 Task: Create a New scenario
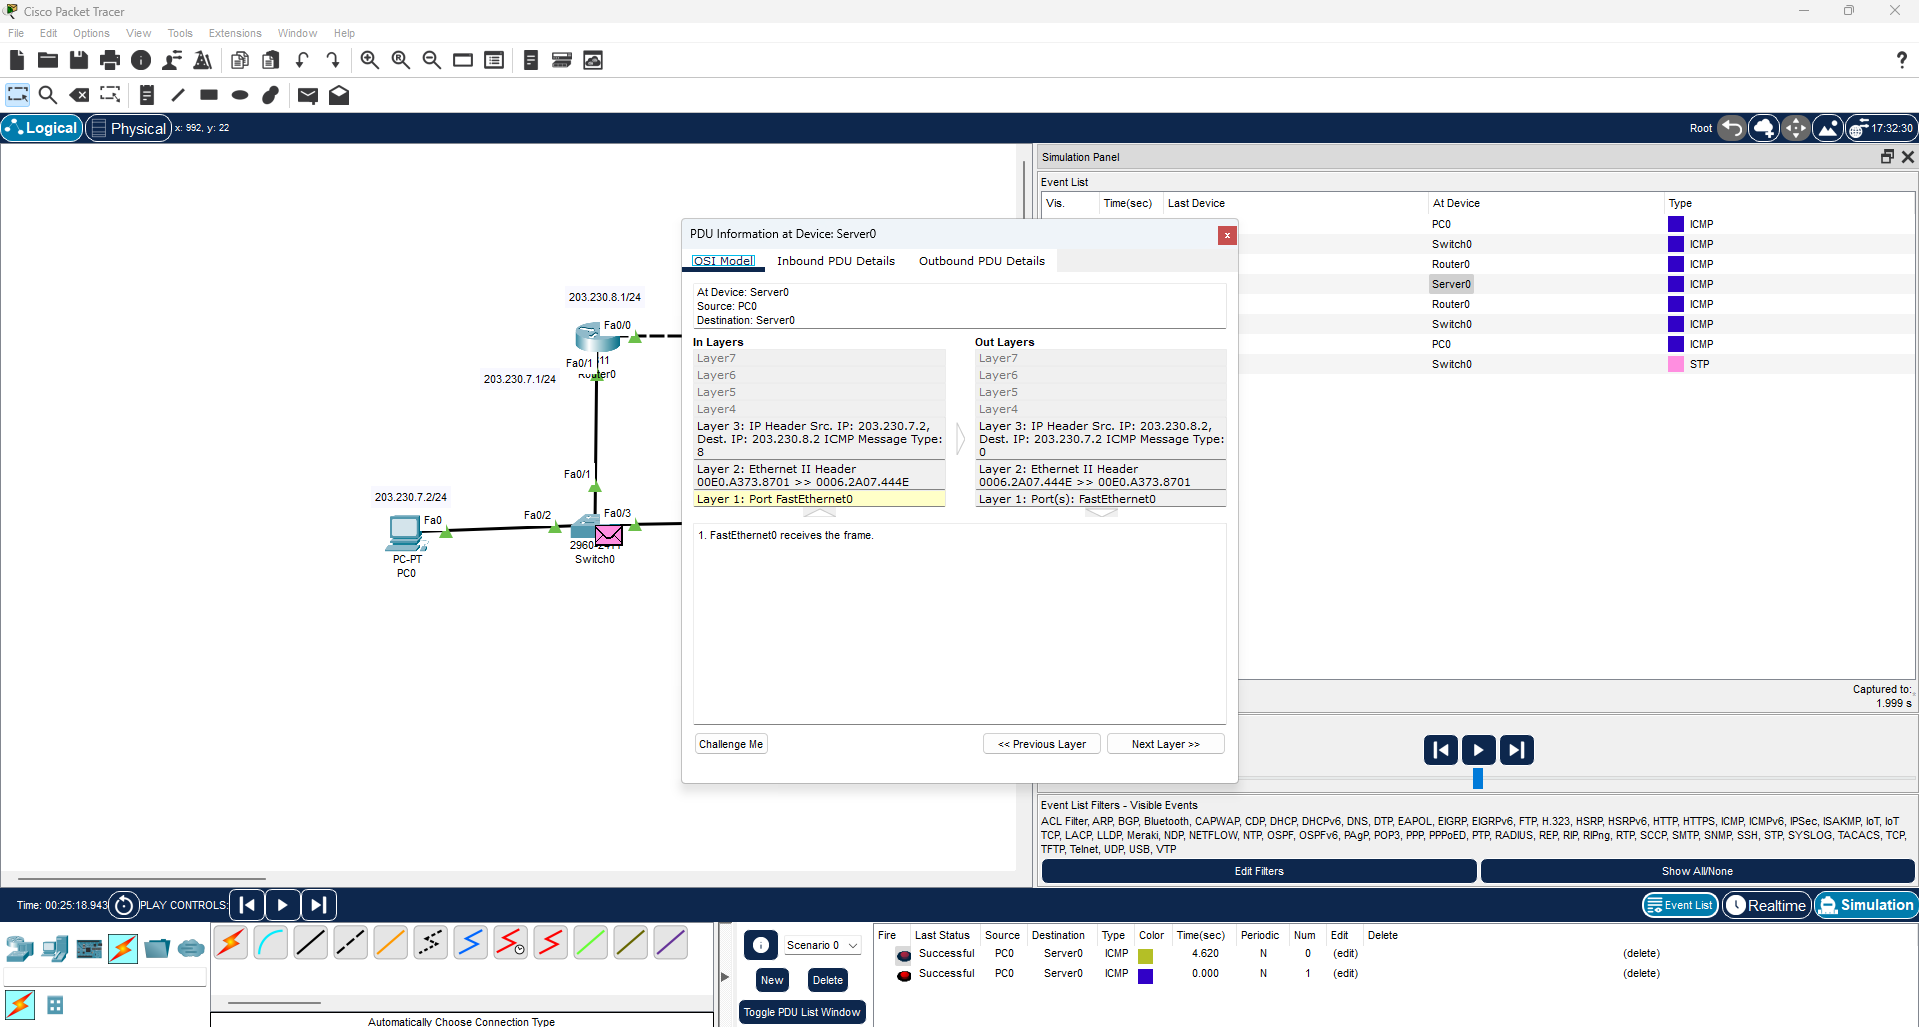[x=772, y=980]
